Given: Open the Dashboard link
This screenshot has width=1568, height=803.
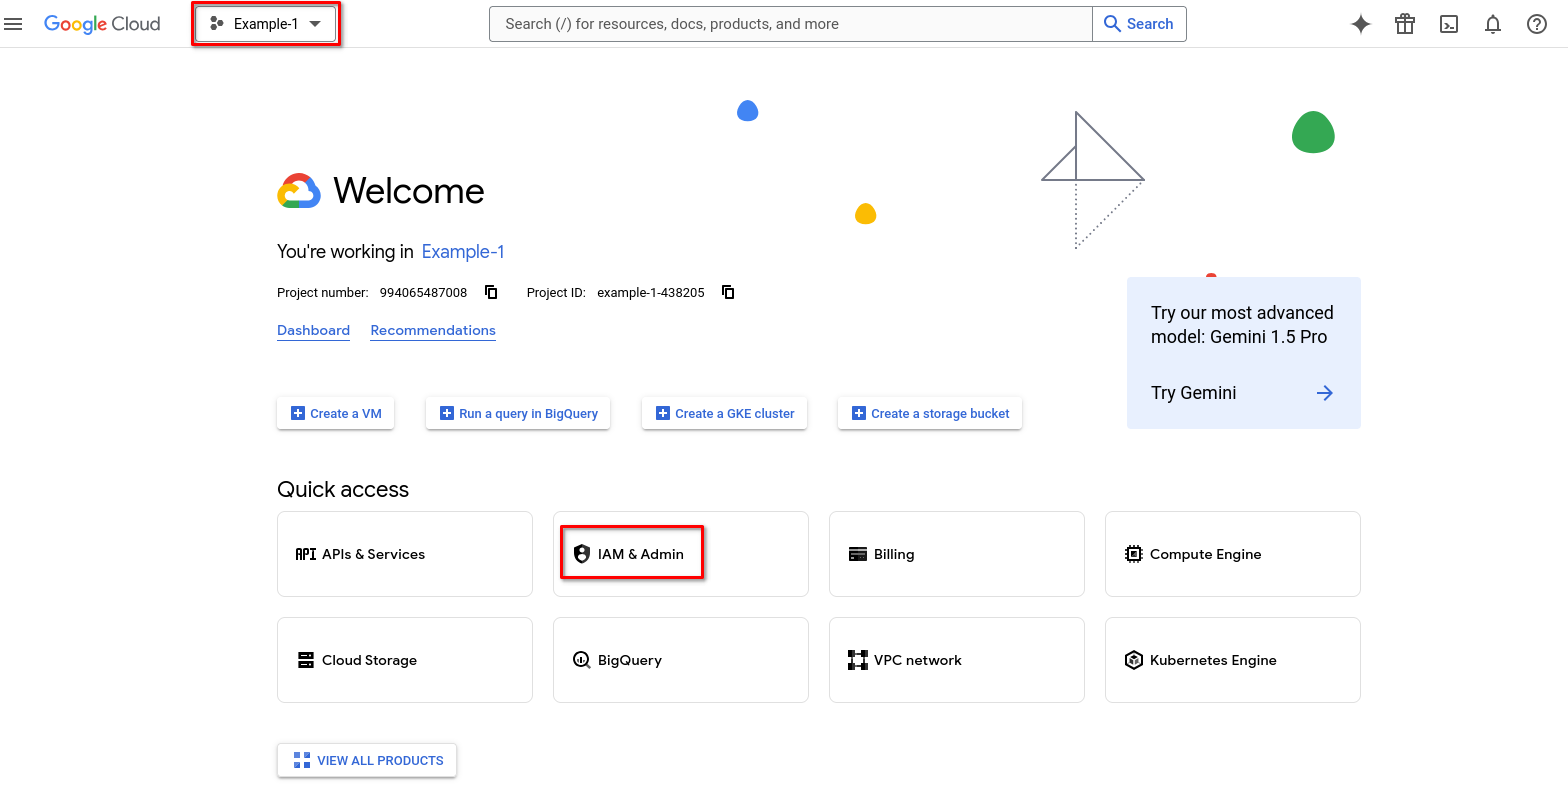Looking at the screenshot, I should coord(313,331).
